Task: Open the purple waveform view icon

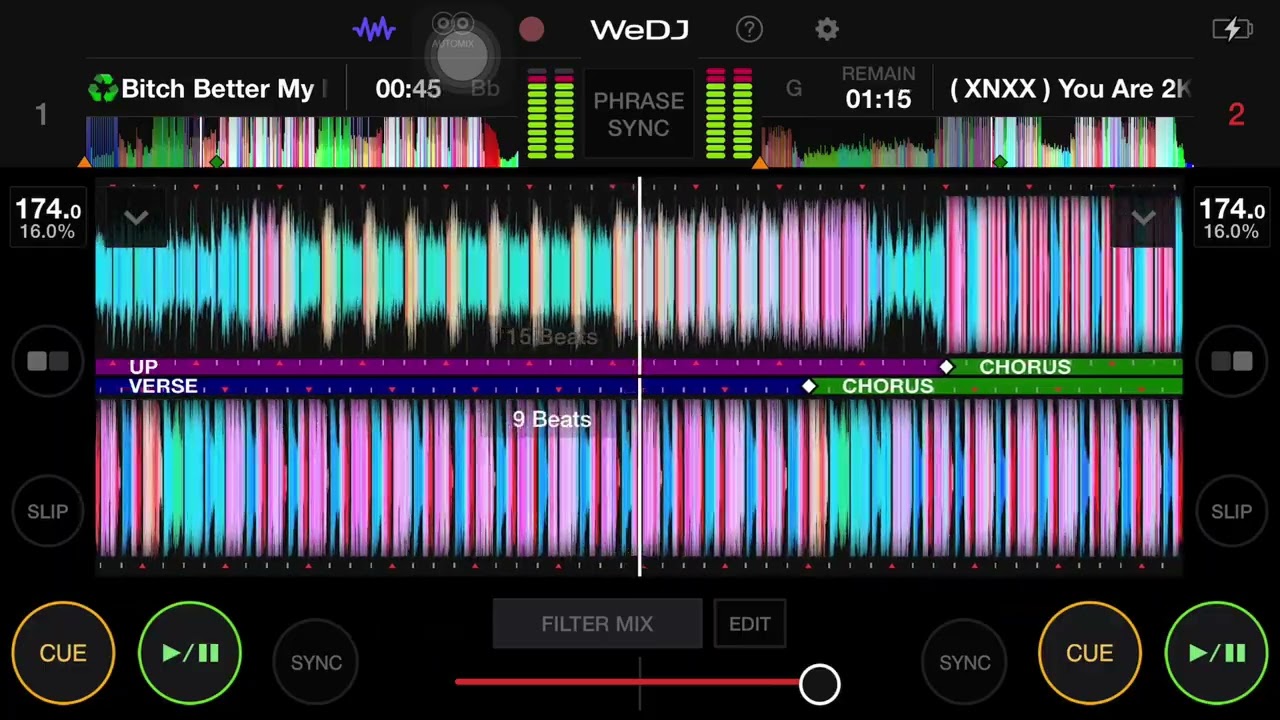Action: [x=374, y=29]
